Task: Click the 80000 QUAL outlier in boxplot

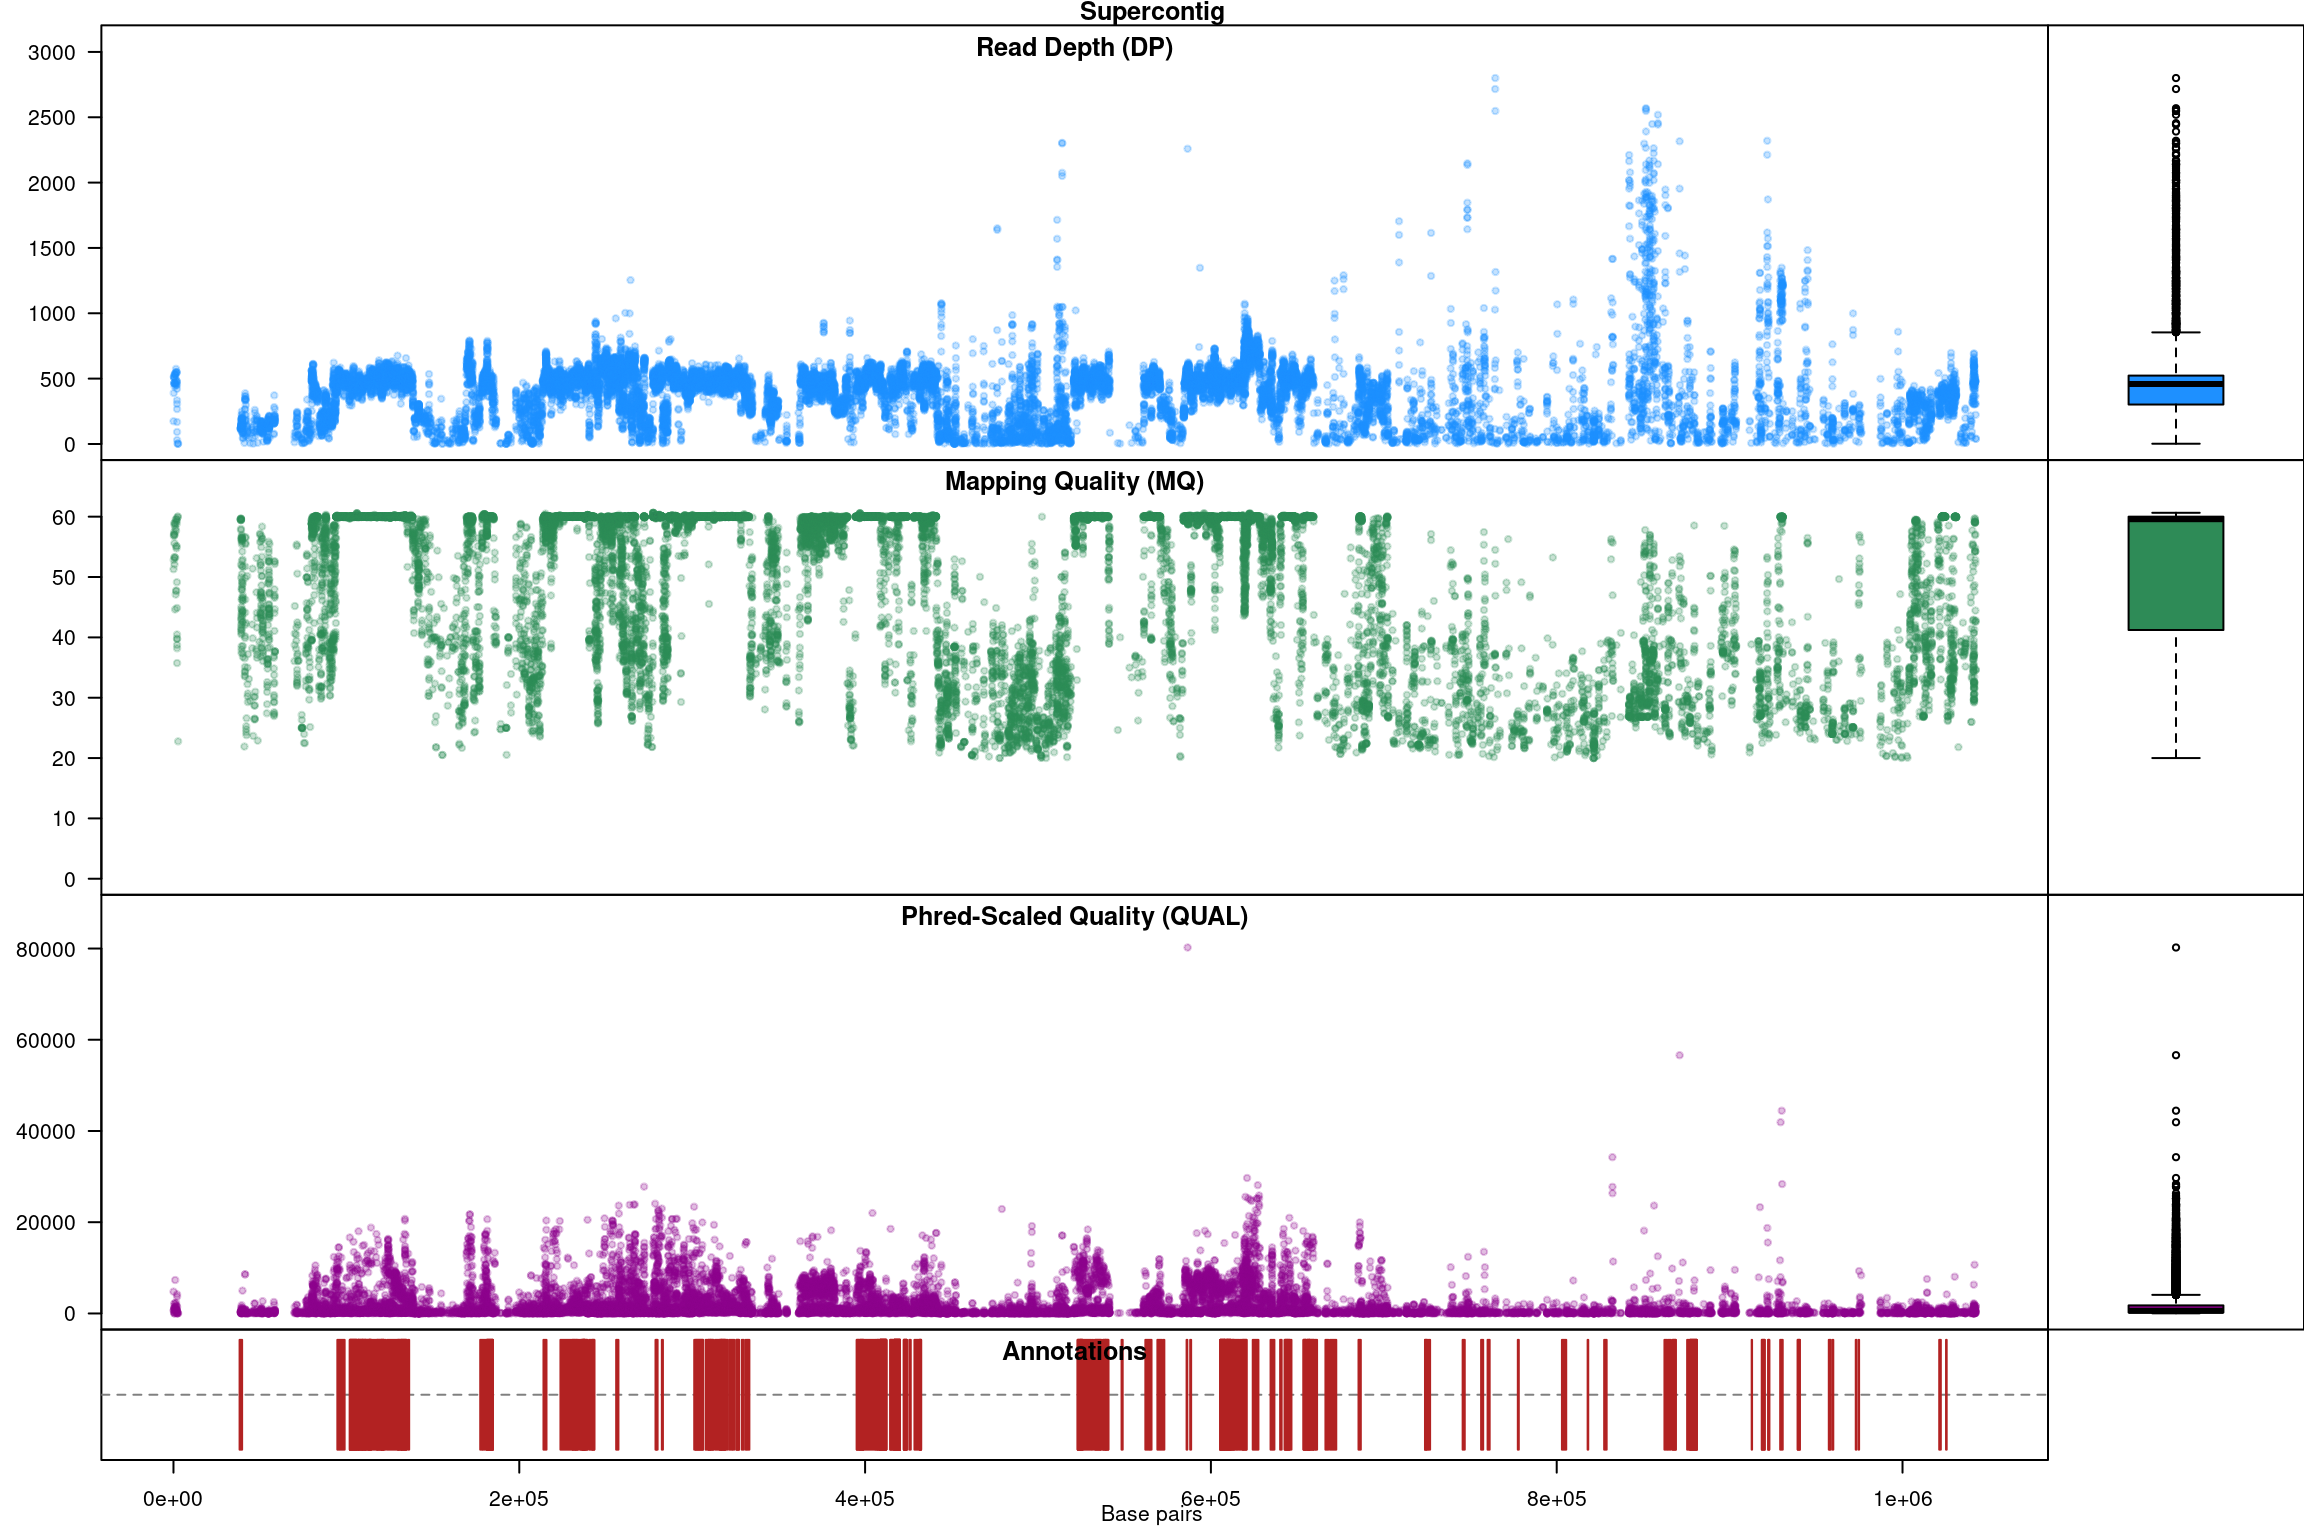Action: [x=2175, y=947]
